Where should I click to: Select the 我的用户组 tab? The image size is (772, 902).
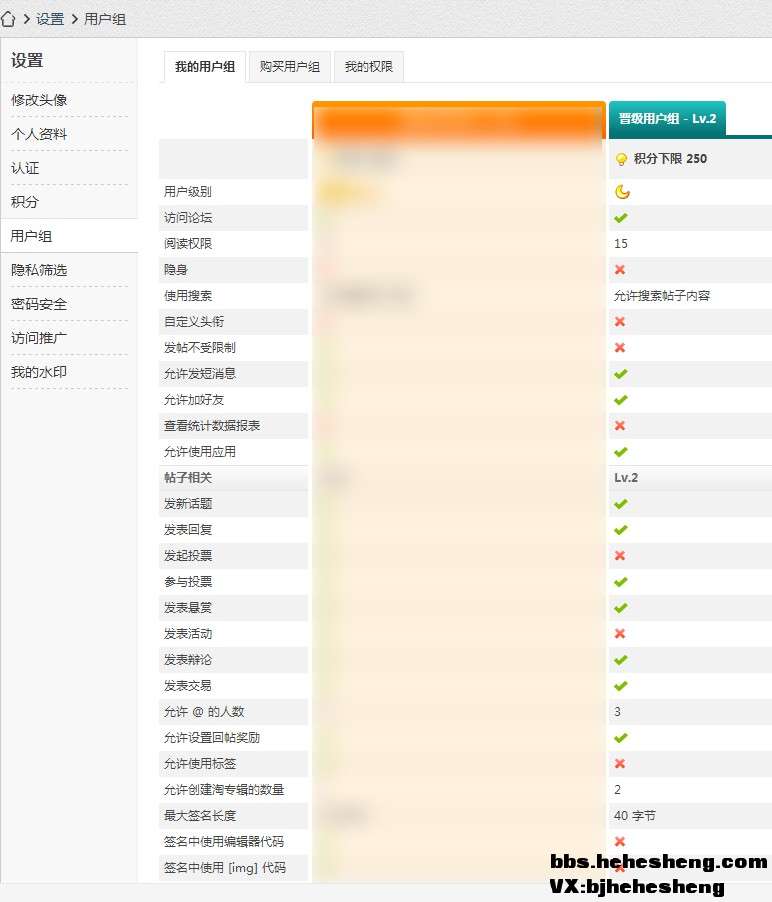205,67
